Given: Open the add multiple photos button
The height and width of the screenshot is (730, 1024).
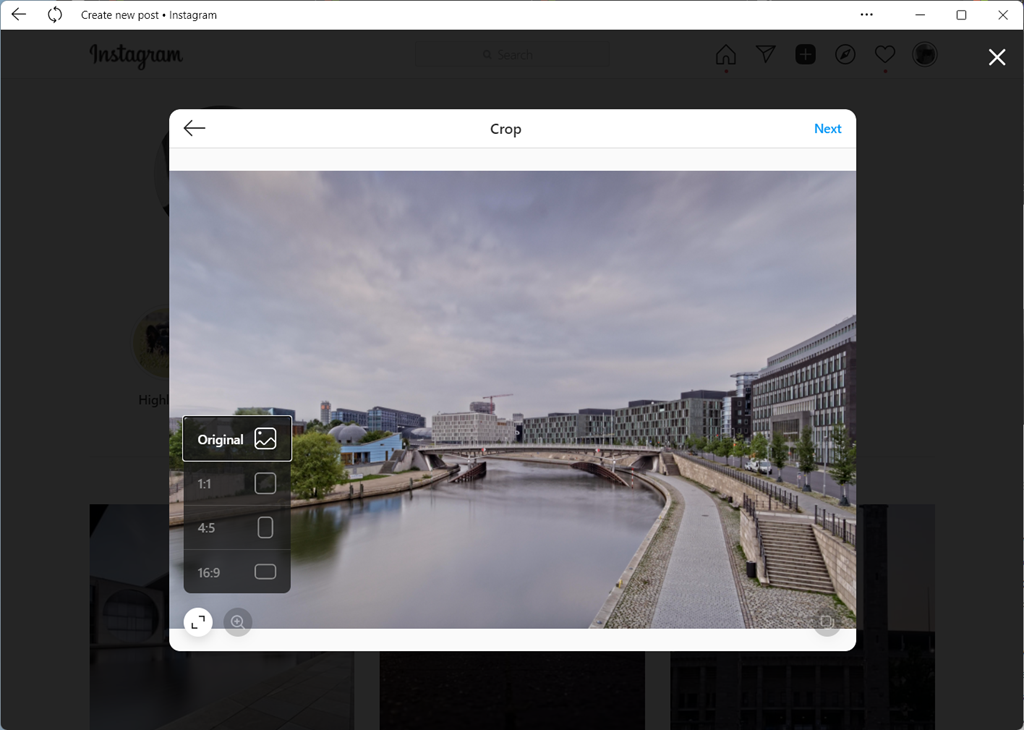Looking at the screenshot, I should click(x=826, y=622).
